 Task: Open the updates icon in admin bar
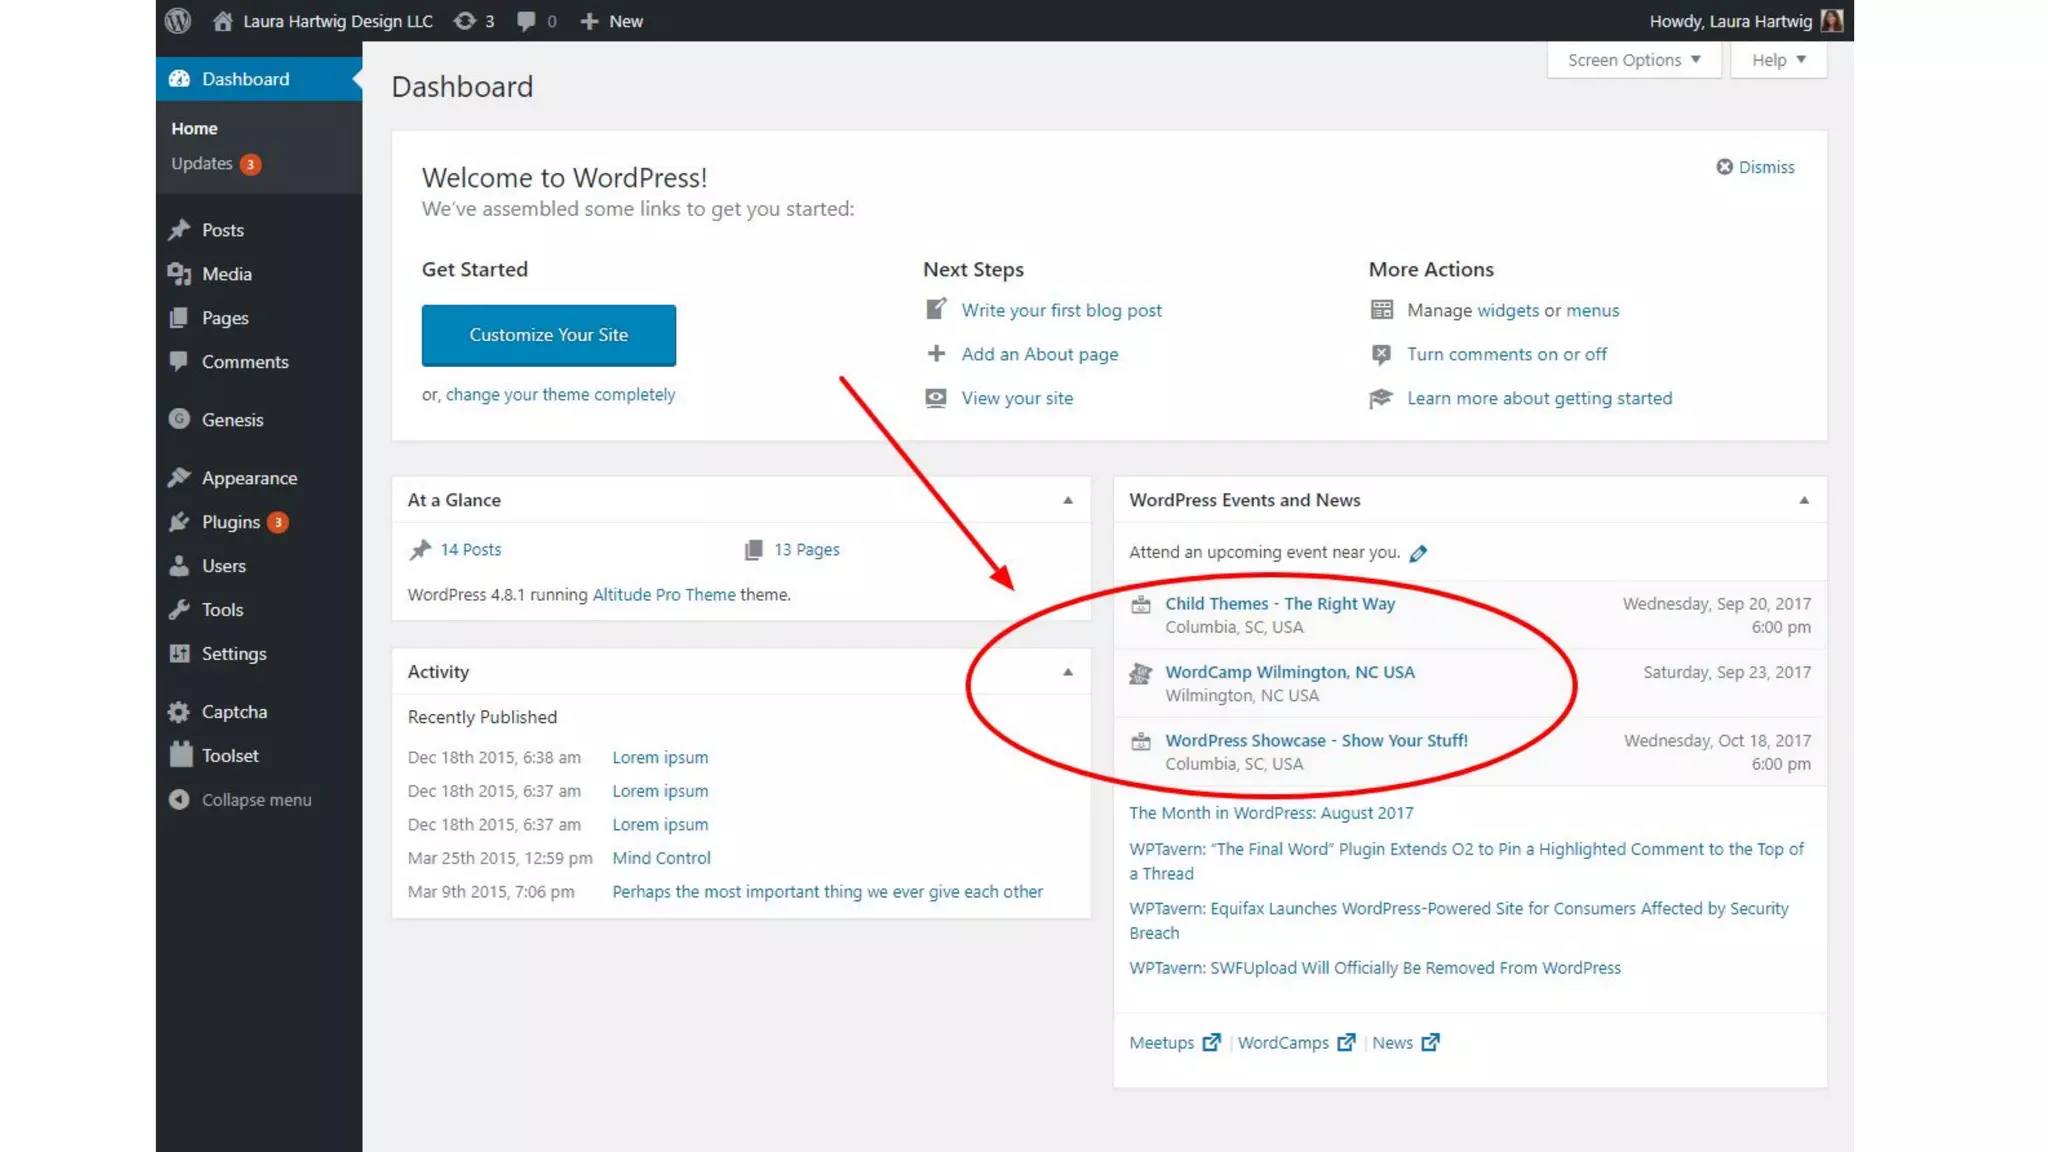point(465,21)
